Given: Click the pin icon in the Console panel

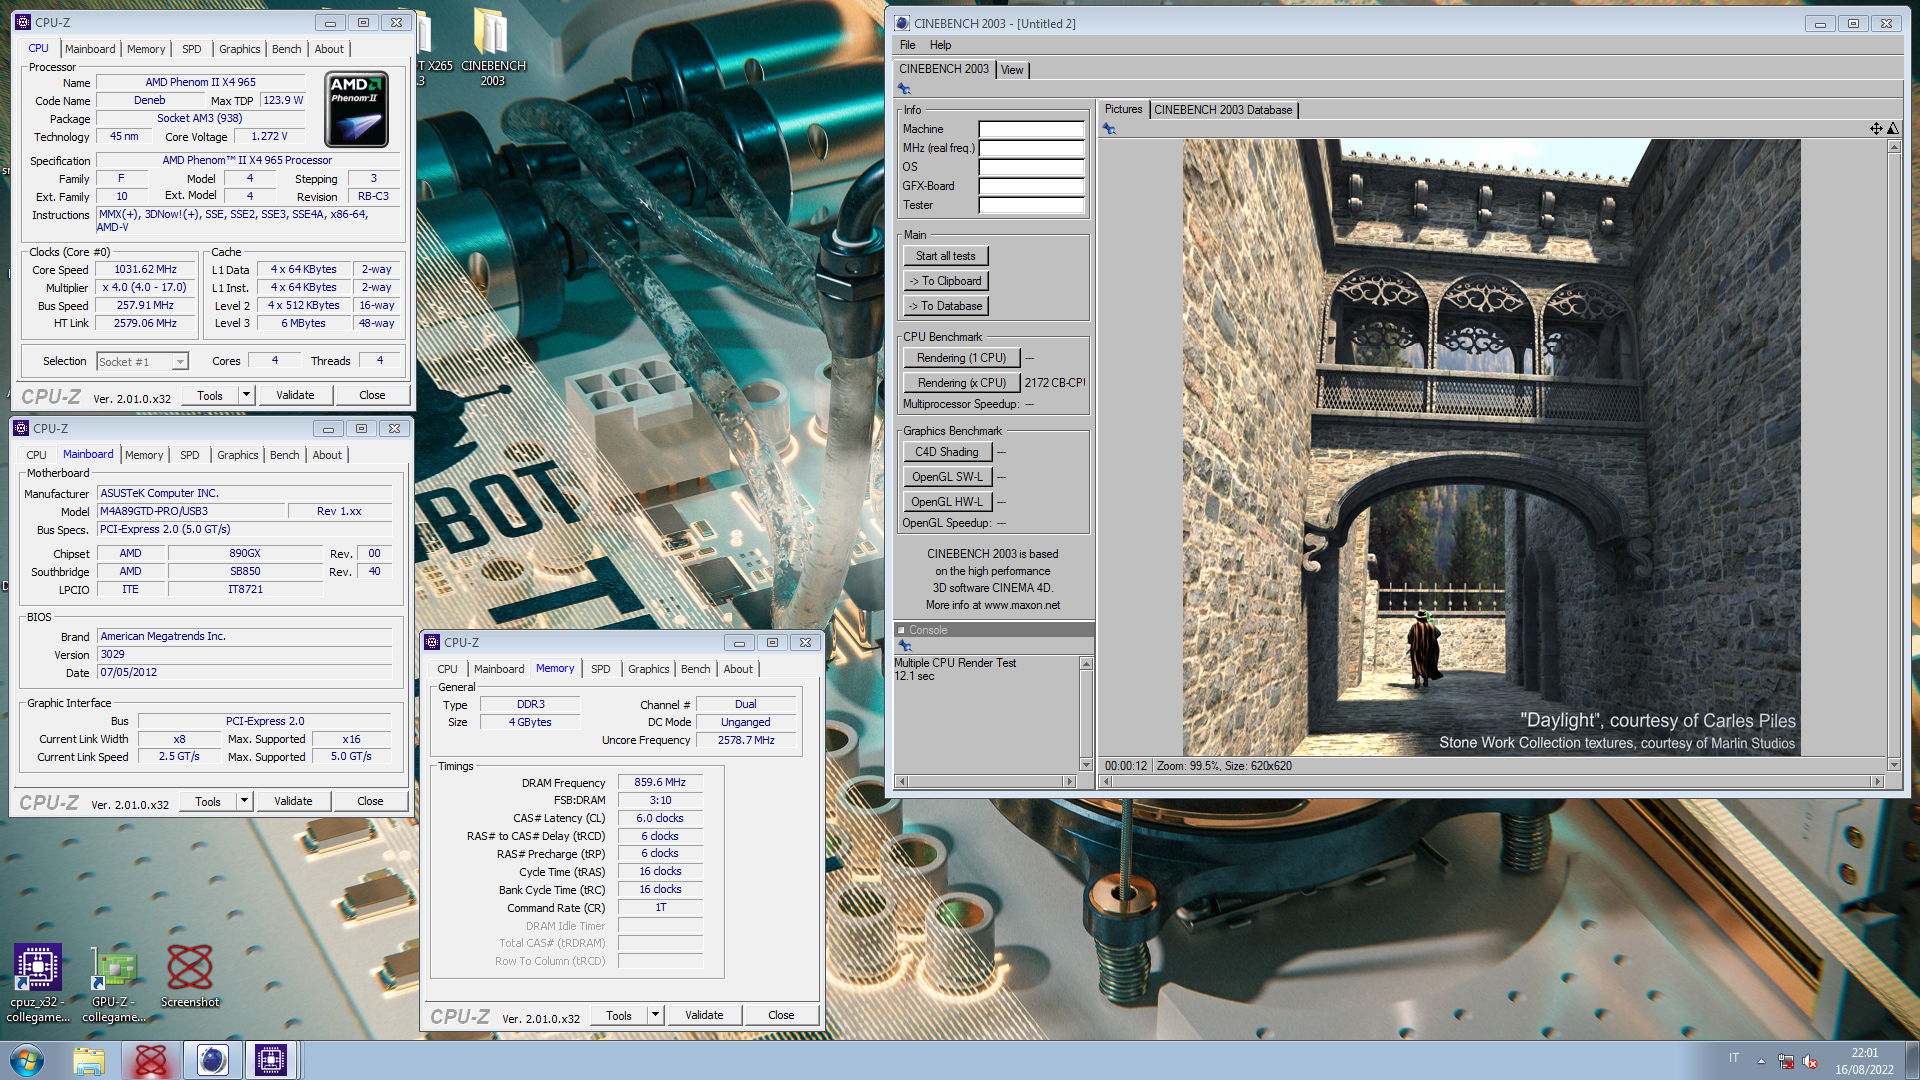Looking at the screenshot, I should pos(905,646).
